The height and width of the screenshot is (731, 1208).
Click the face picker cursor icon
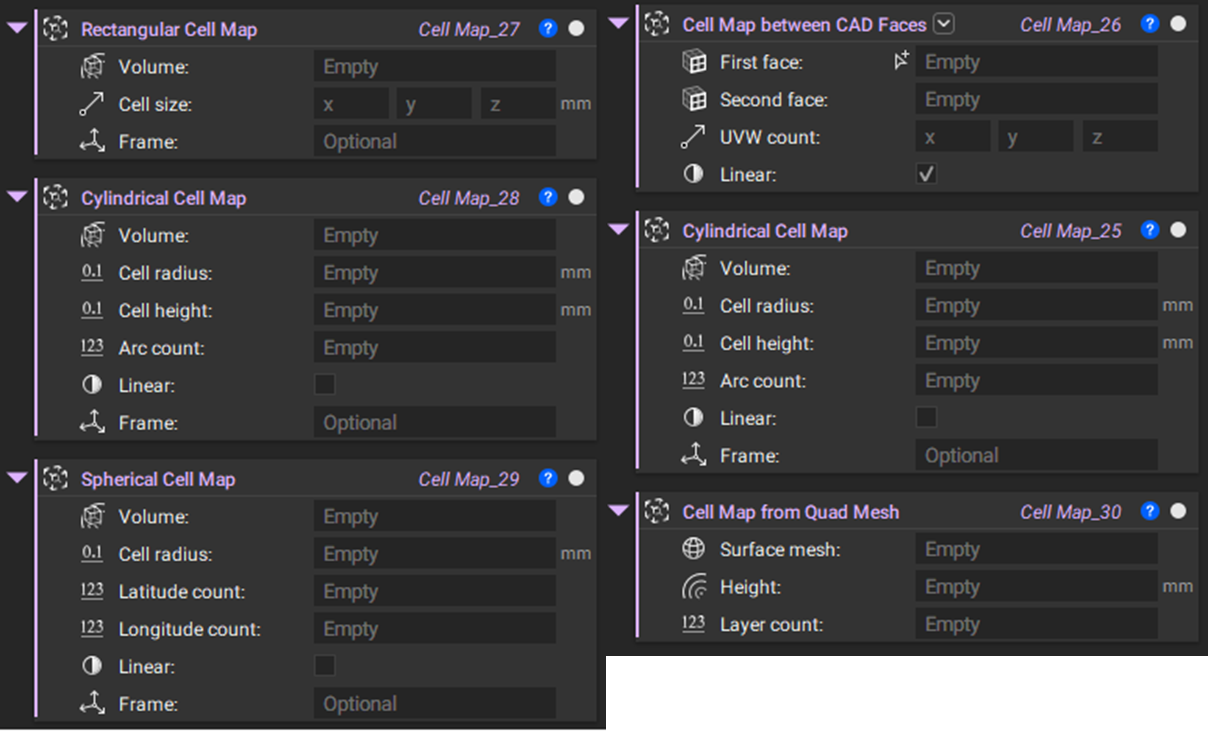click(901, 62)
